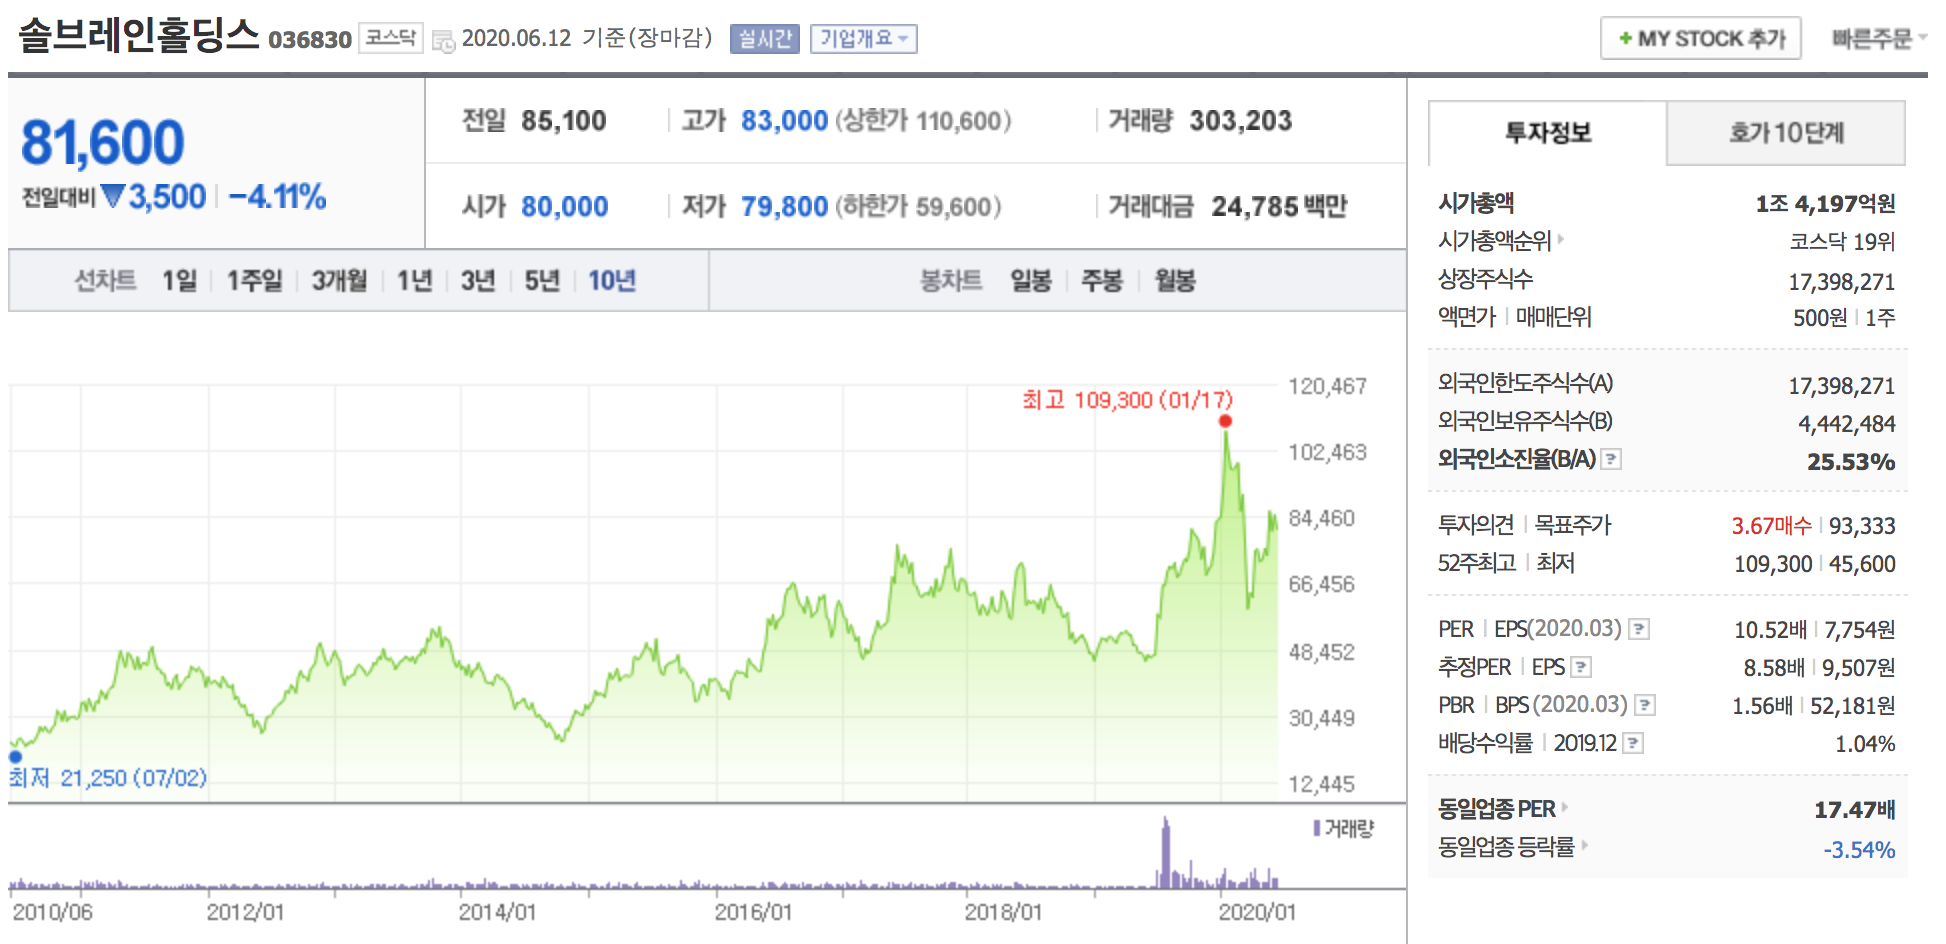Viewport: 1946px width, 944px height.
Task: Click the 시가 80,000 value
Action: 565,206
